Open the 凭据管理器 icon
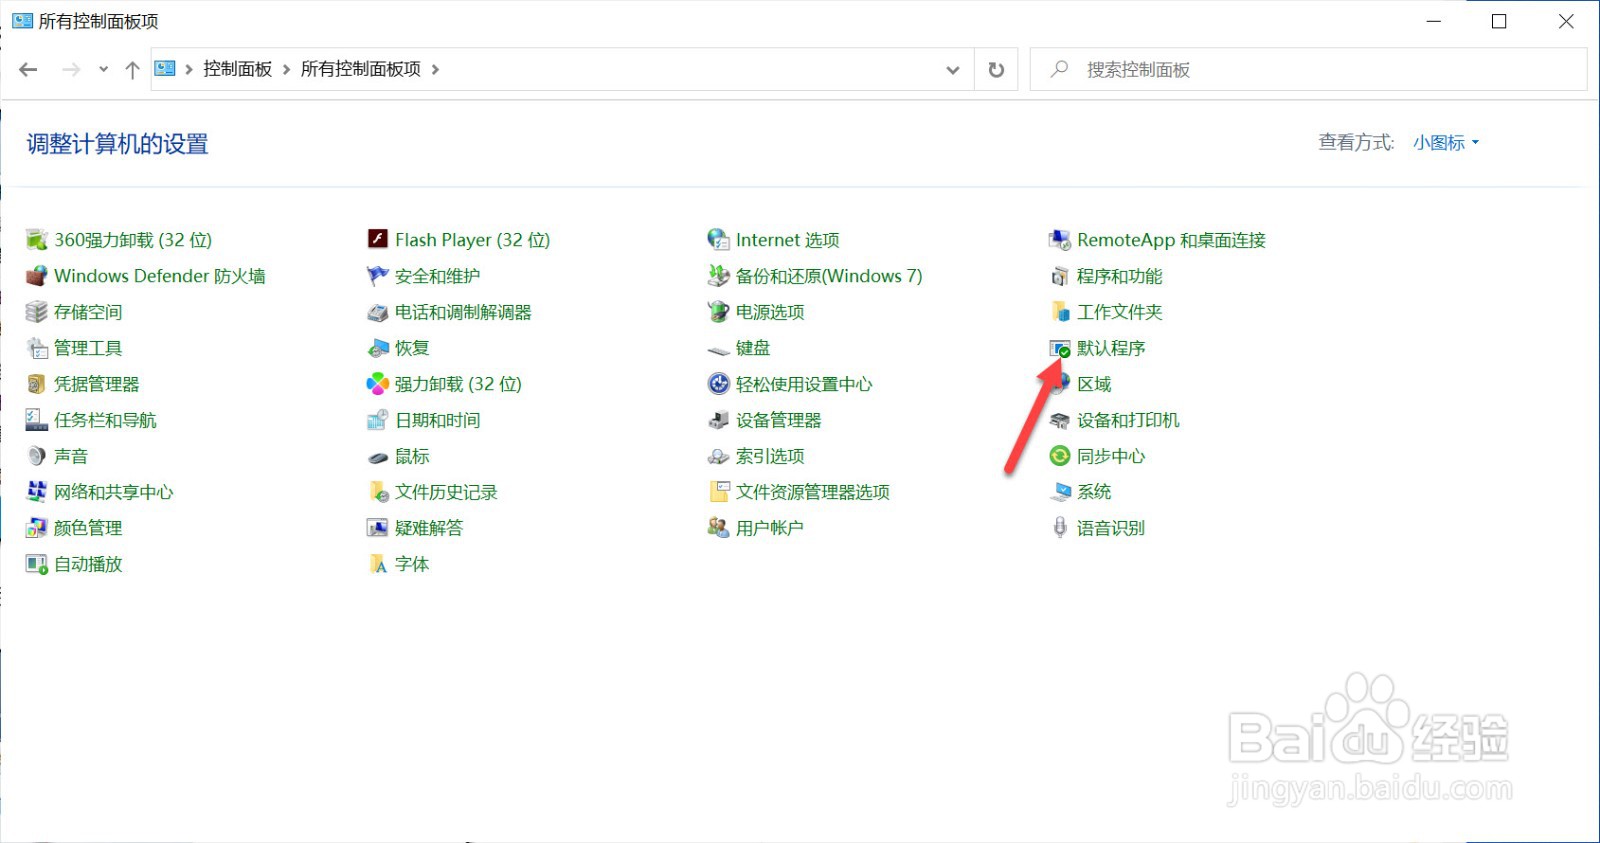Viewport: 1600px width, 843px height. click(37, 384)
